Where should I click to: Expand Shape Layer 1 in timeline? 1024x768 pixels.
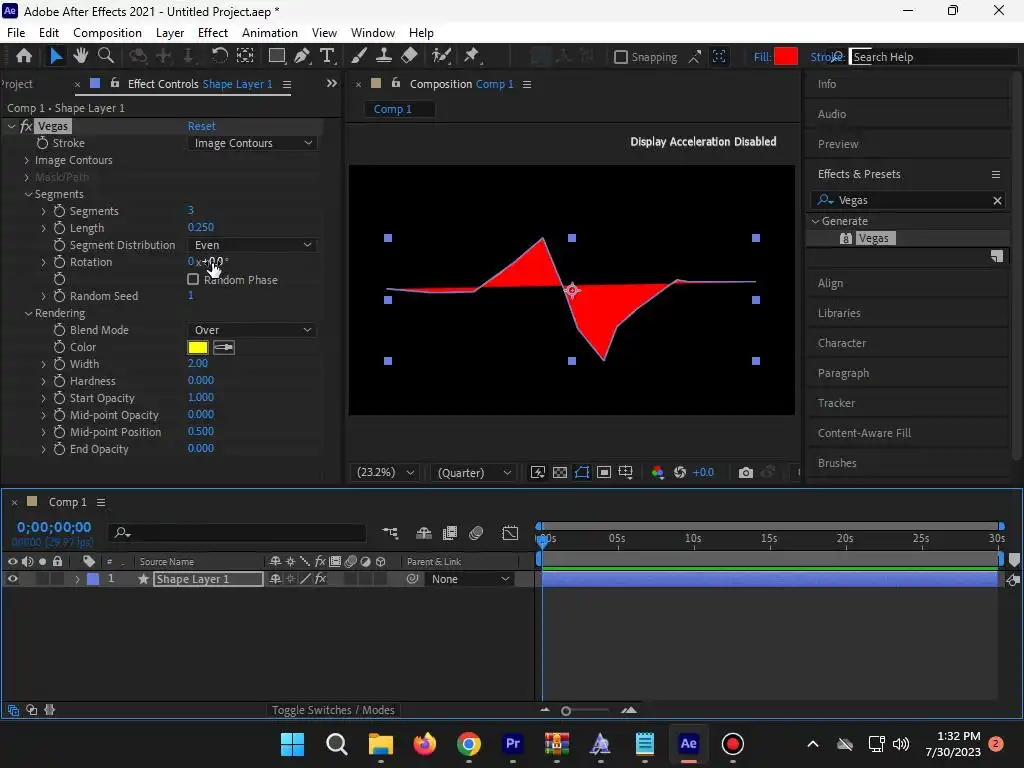77,579
